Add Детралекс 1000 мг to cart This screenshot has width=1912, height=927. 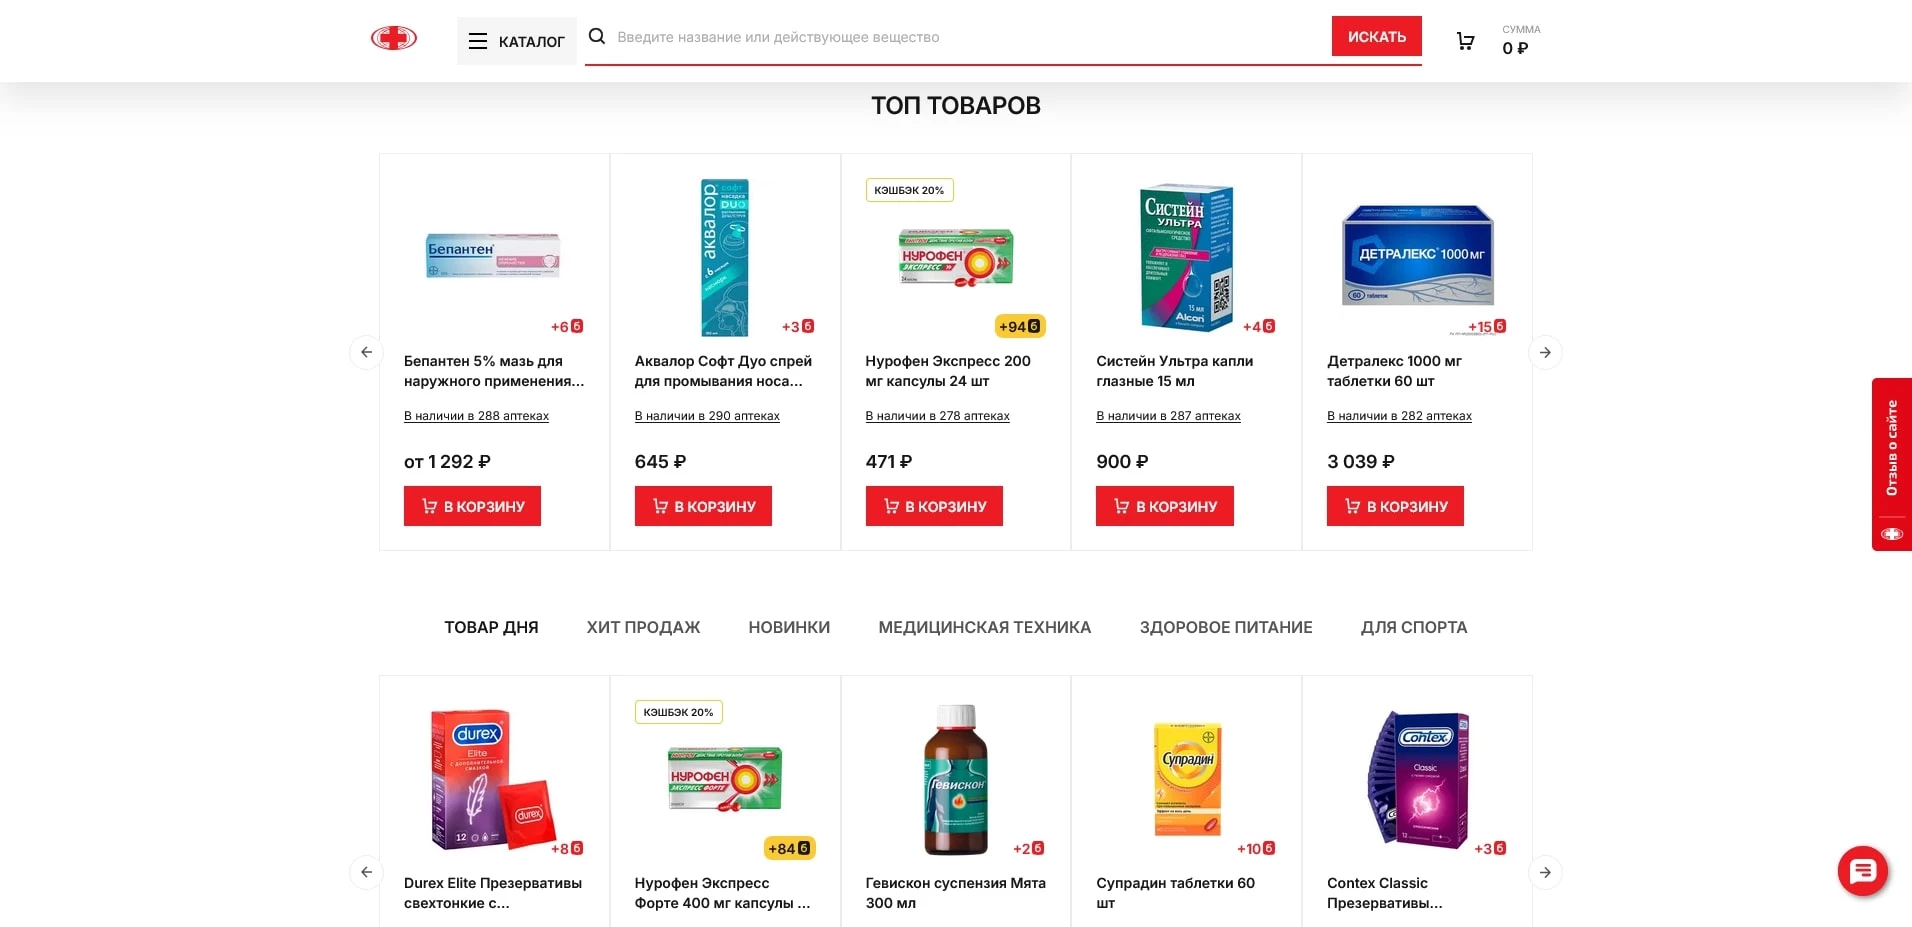click(x=1395, y=506)
